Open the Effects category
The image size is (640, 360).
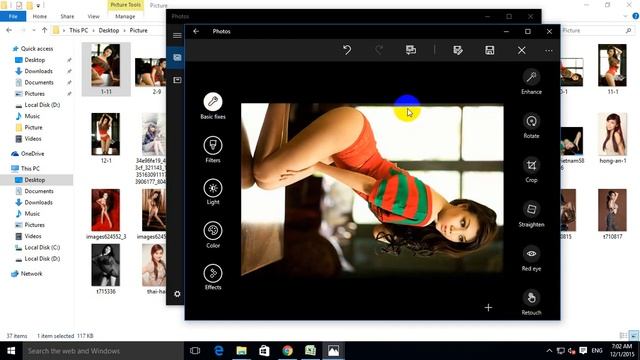click(213, 277)
